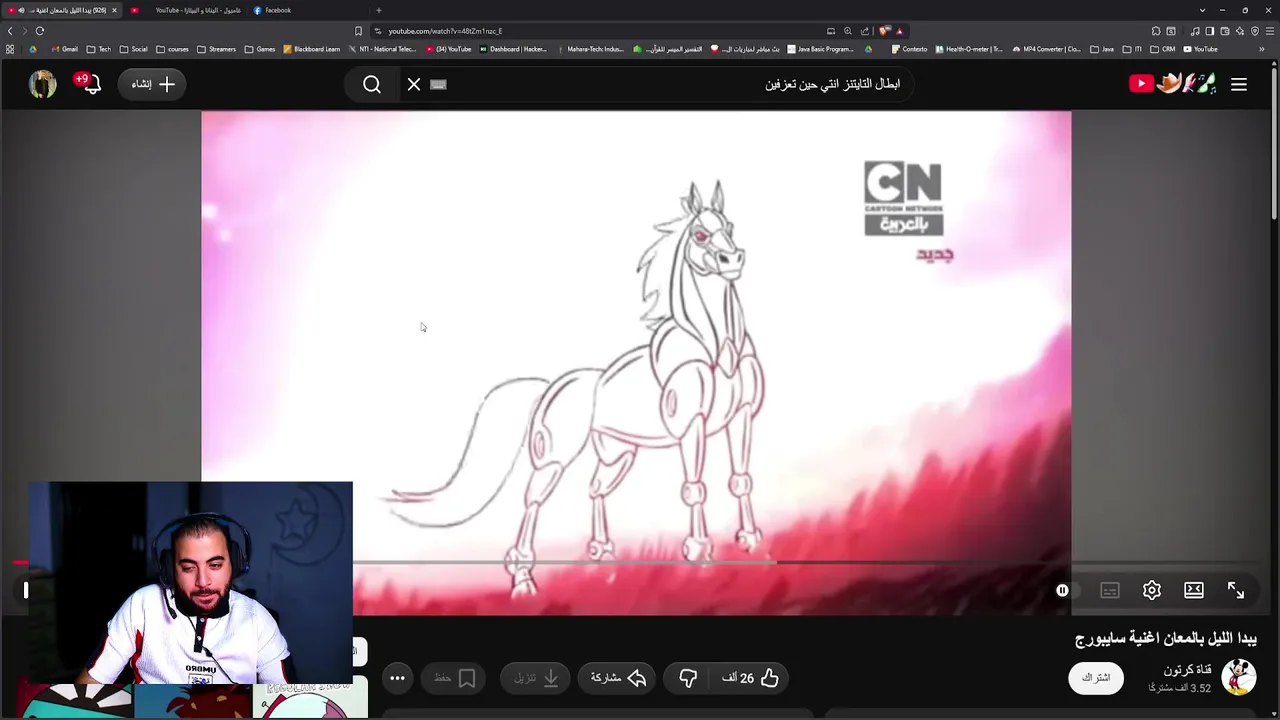Toggle subtitles/captions button
The image size is (1280, 720).
coord(1110,590)
